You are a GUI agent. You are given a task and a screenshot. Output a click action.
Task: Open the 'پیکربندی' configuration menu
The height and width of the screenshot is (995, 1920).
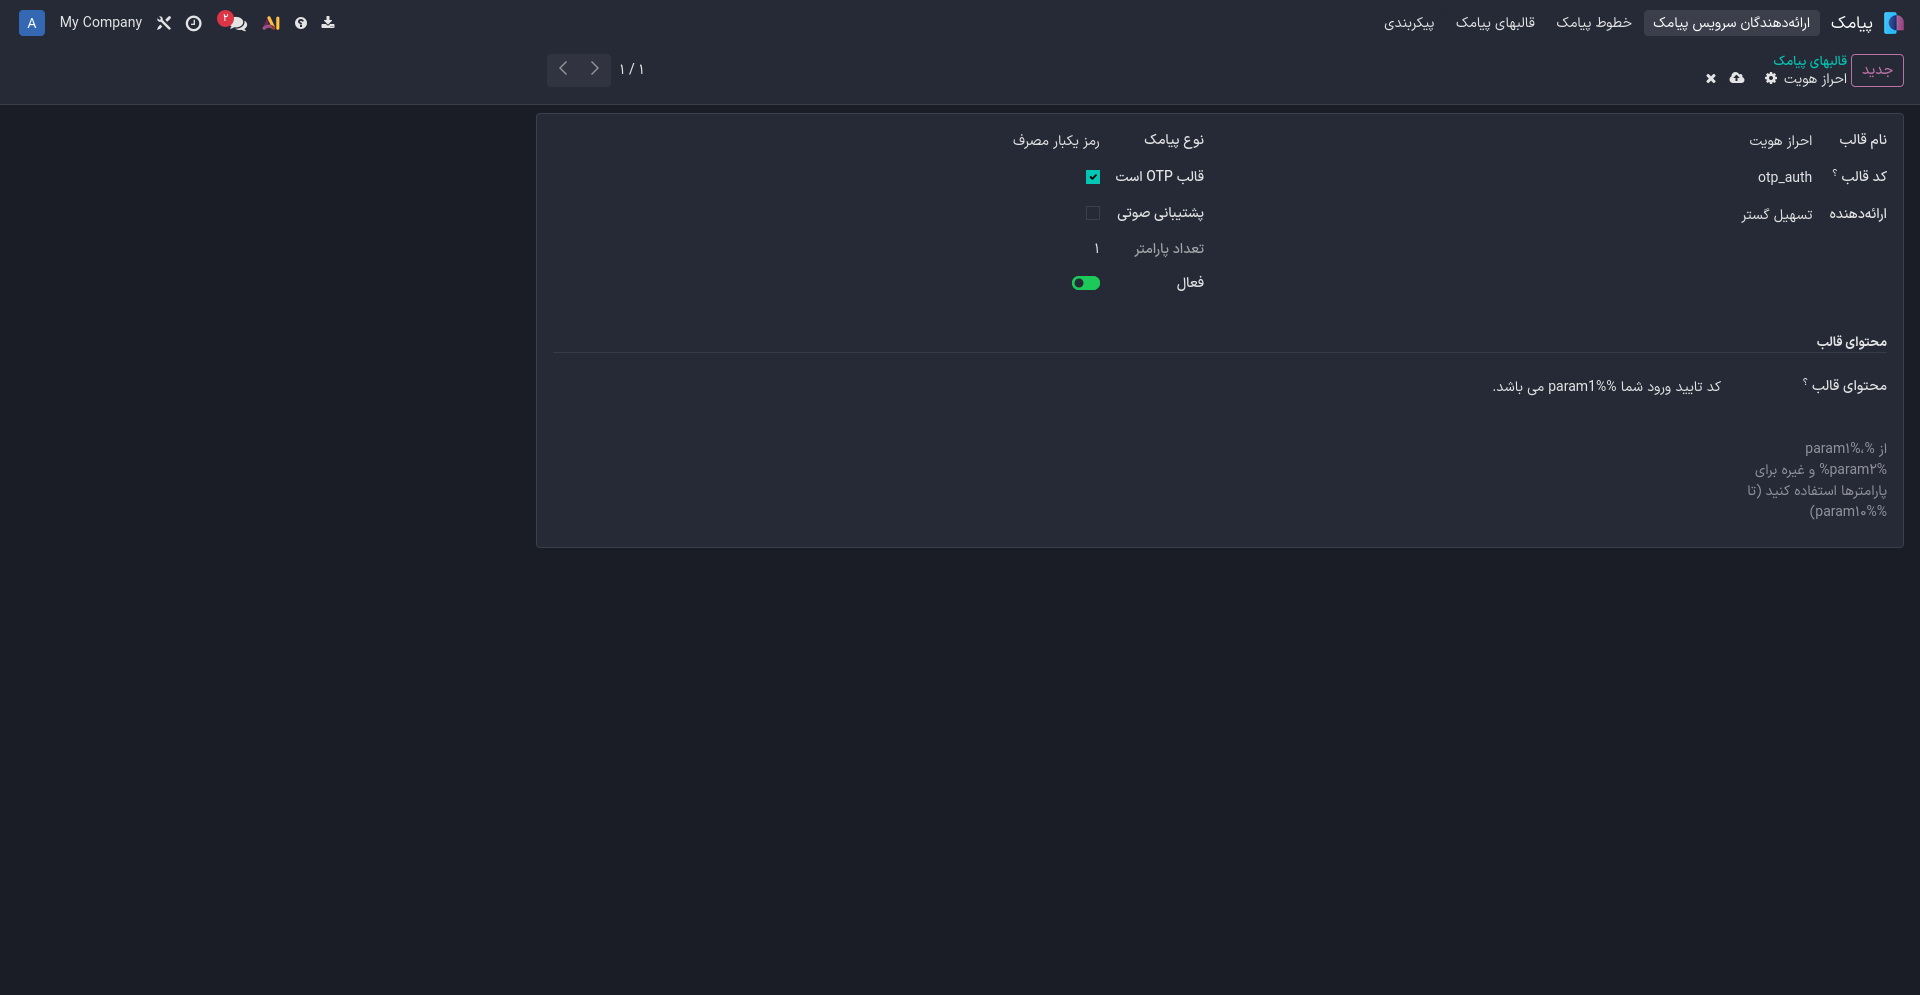pyautogui.click(x=1408, y=23)
